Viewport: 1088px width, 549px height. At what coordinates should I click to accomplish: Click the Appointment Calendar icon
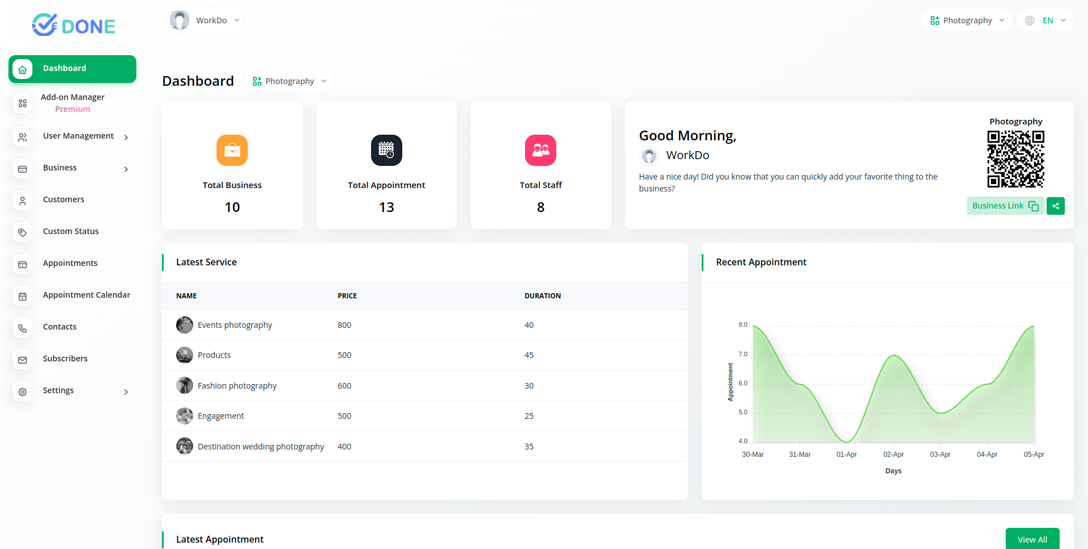point(22,296)
